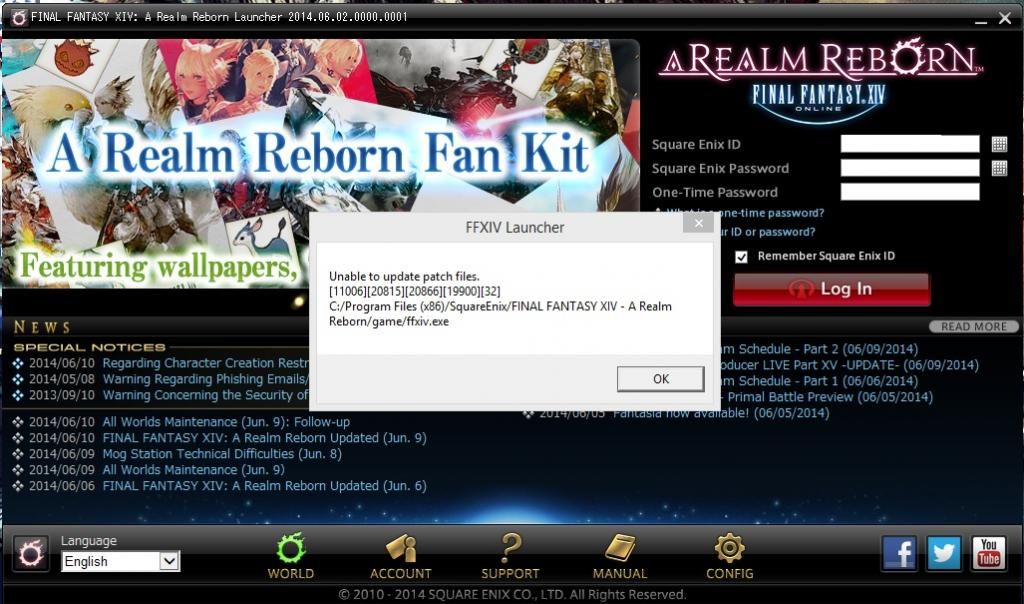The image size is (1024, 604).
Task: Expand the Language dropdown
Action: (169, 561)
